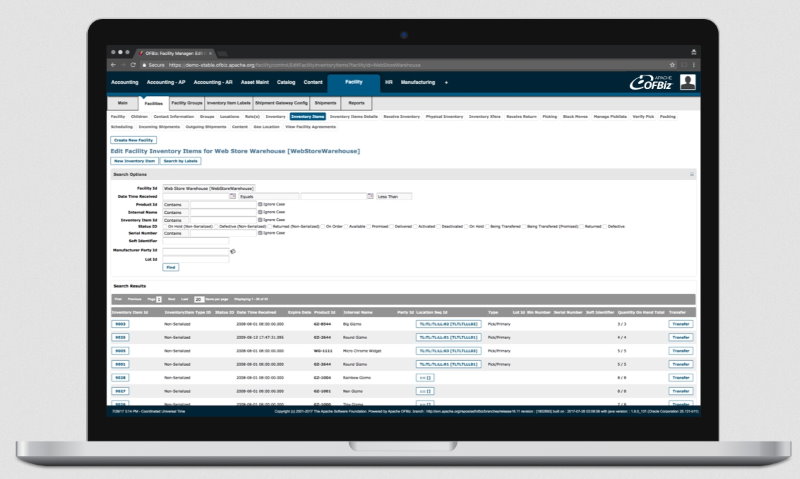Click the plus icon after Manufacturing
The image size is (800, 479).
pyautogui.click(x=446, y=81)
